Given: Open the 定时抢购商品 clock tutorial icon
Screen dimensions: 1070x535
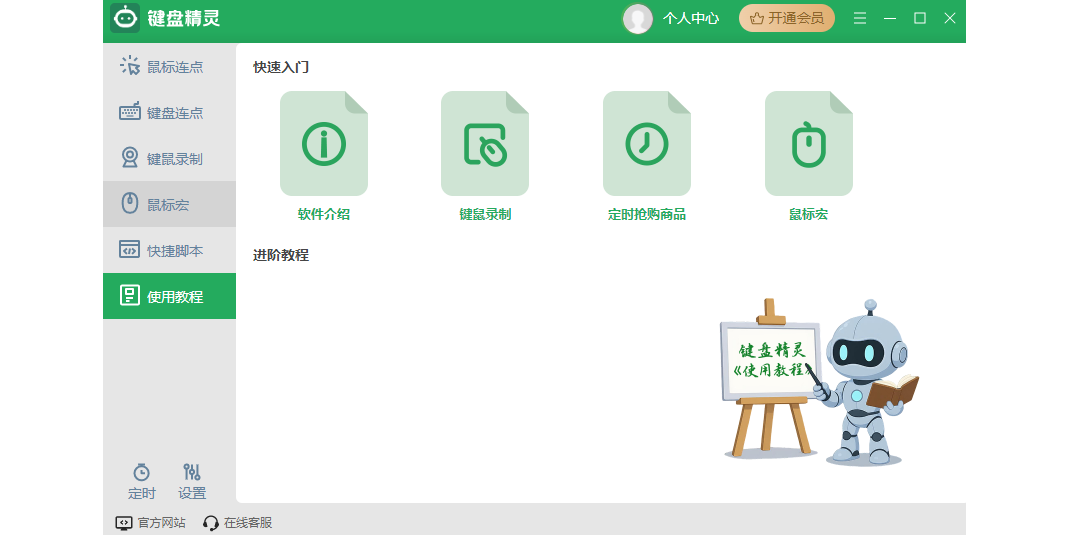Looking at the screenshot, I should [x=647, y=144].
